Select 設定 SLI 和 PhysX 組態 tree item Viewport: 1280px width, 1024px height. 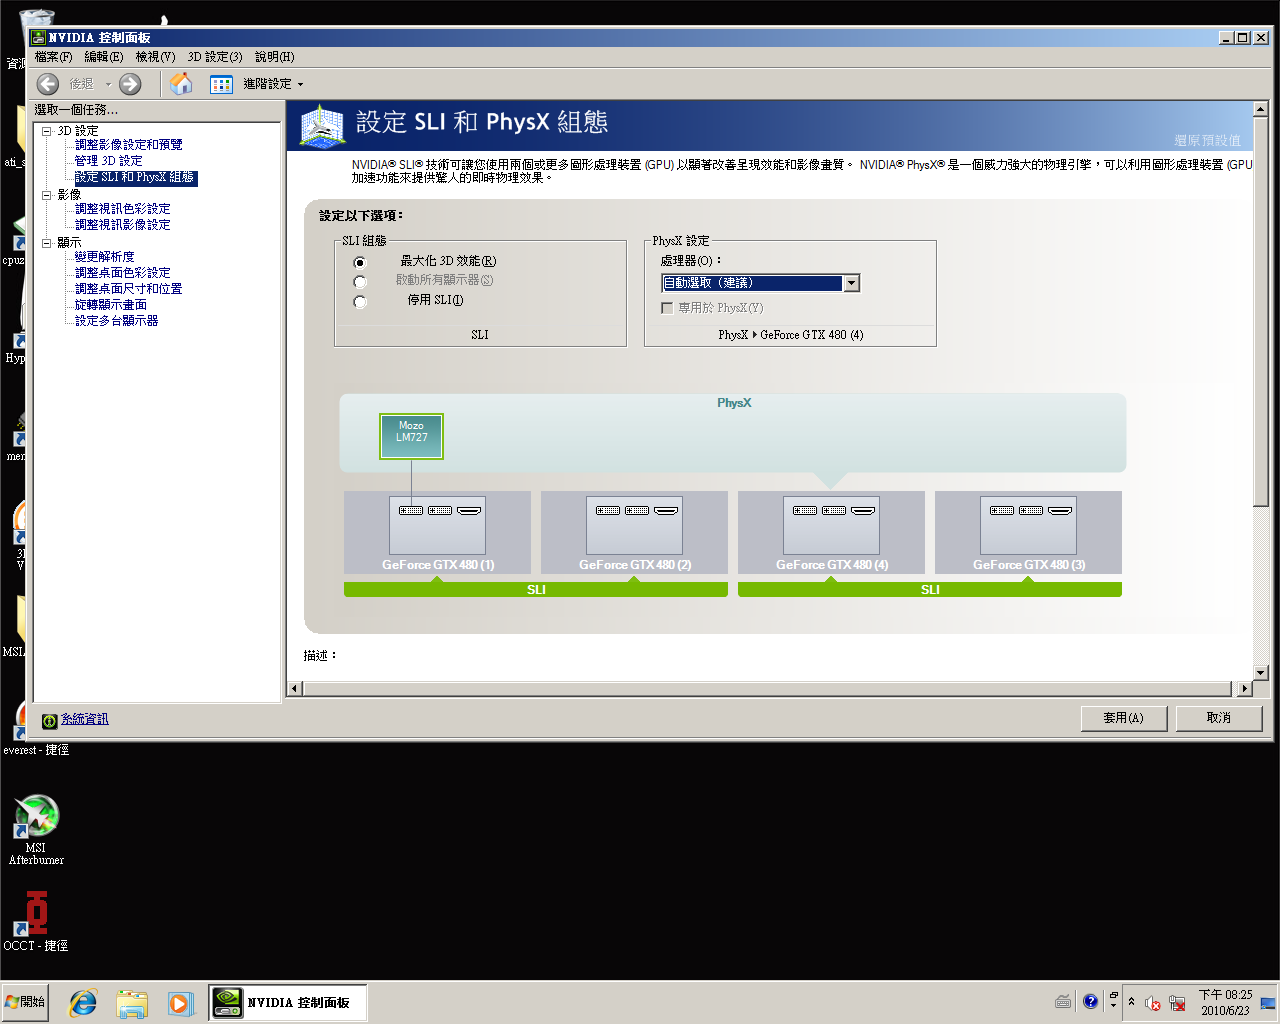point(136,178)
